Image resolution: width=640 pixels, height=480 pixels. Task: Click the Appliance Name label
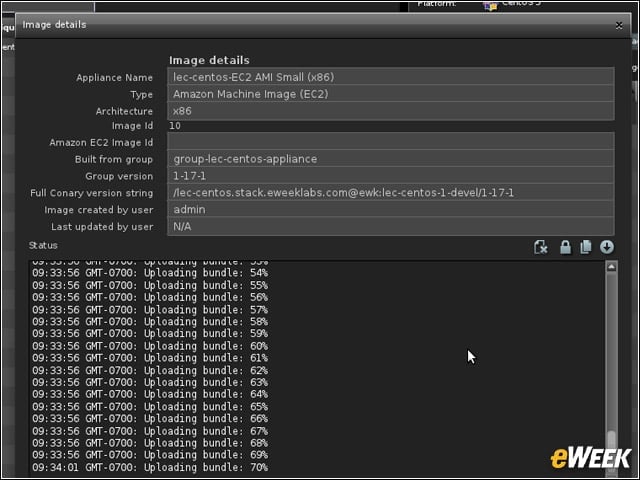tap(114, 78)
